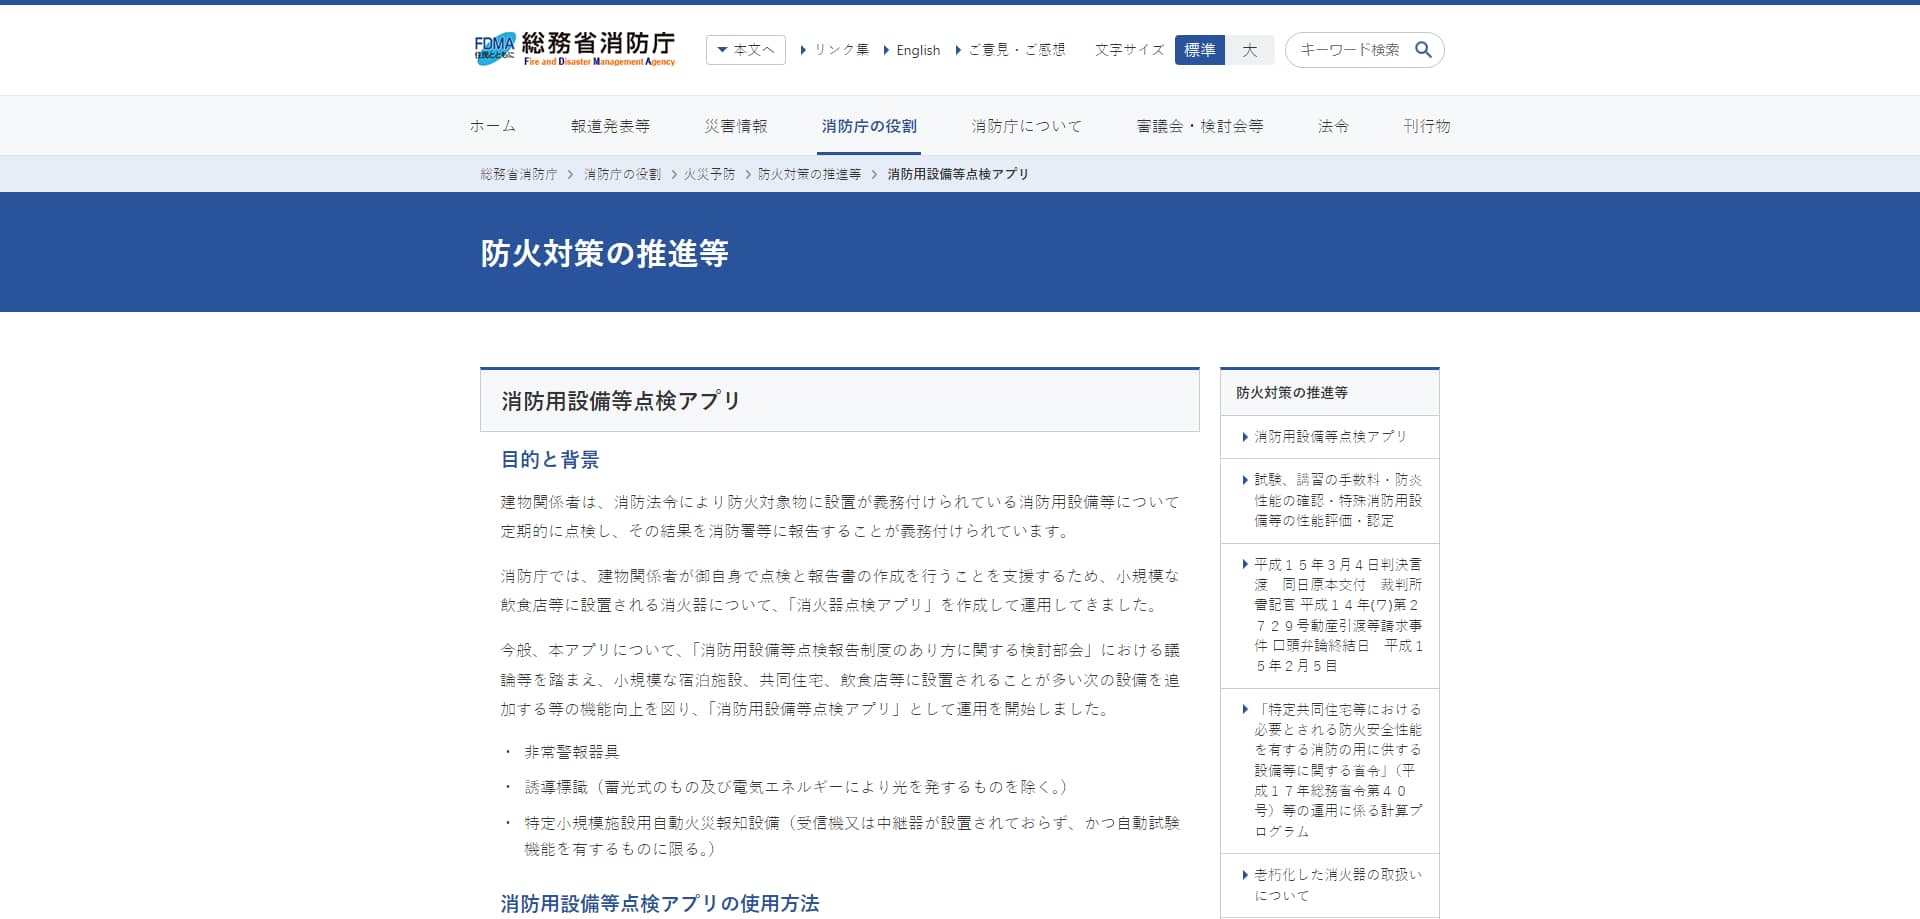Screen dimensions: 1920x919
Task: Go to 防火対策の推進等 in breadcrumb
Action: coord(809,174)
